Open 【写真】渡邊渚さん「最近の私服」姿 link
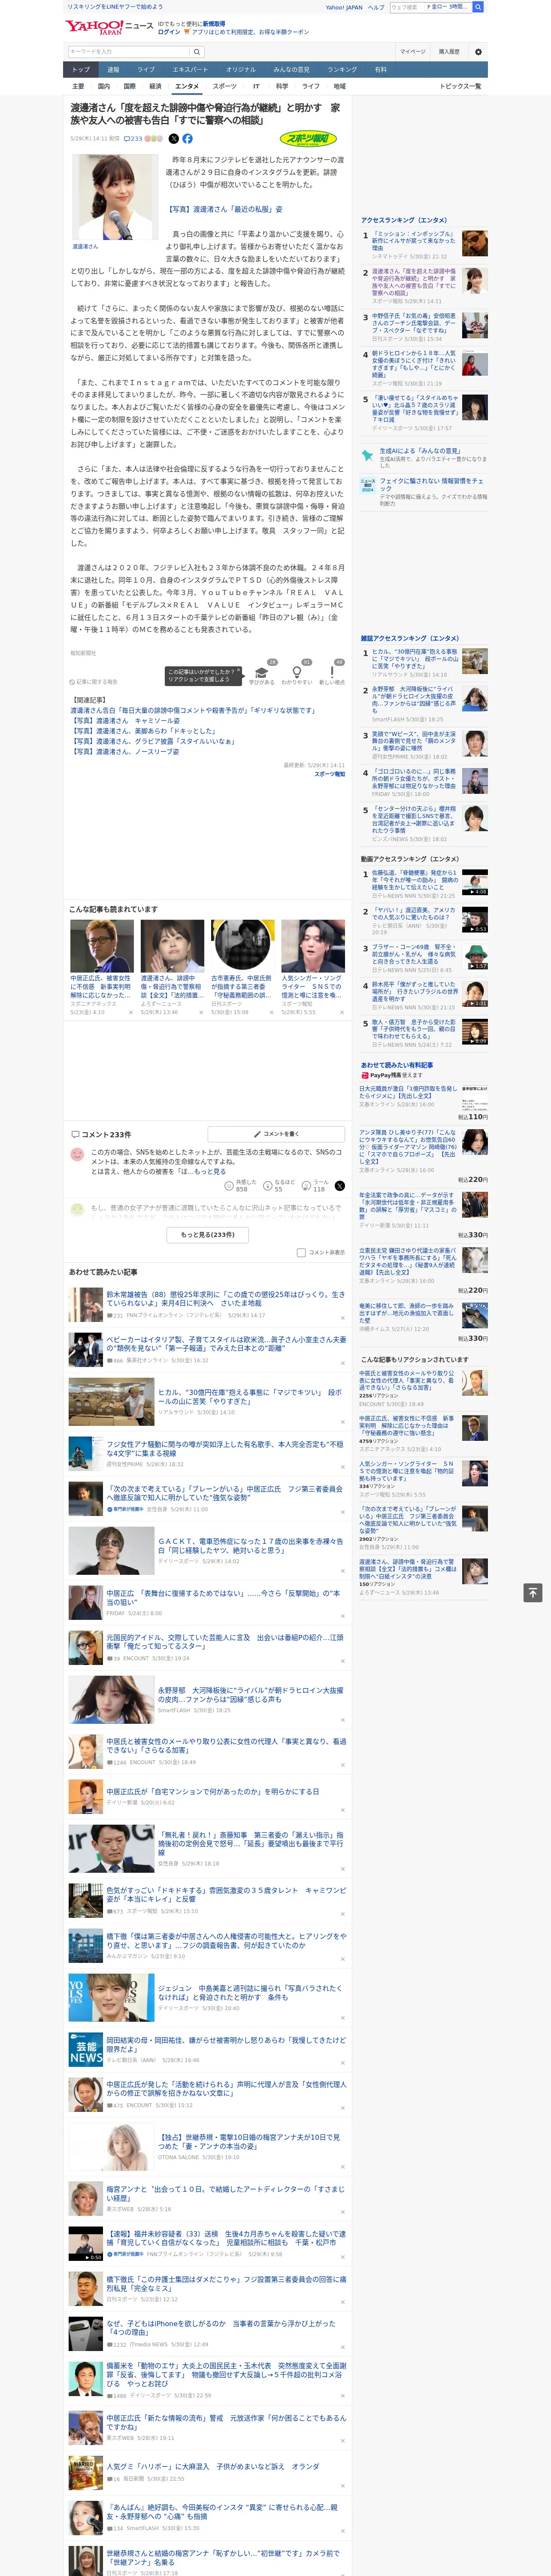The height and width of the screenshot is (2576, 551). 225,210
